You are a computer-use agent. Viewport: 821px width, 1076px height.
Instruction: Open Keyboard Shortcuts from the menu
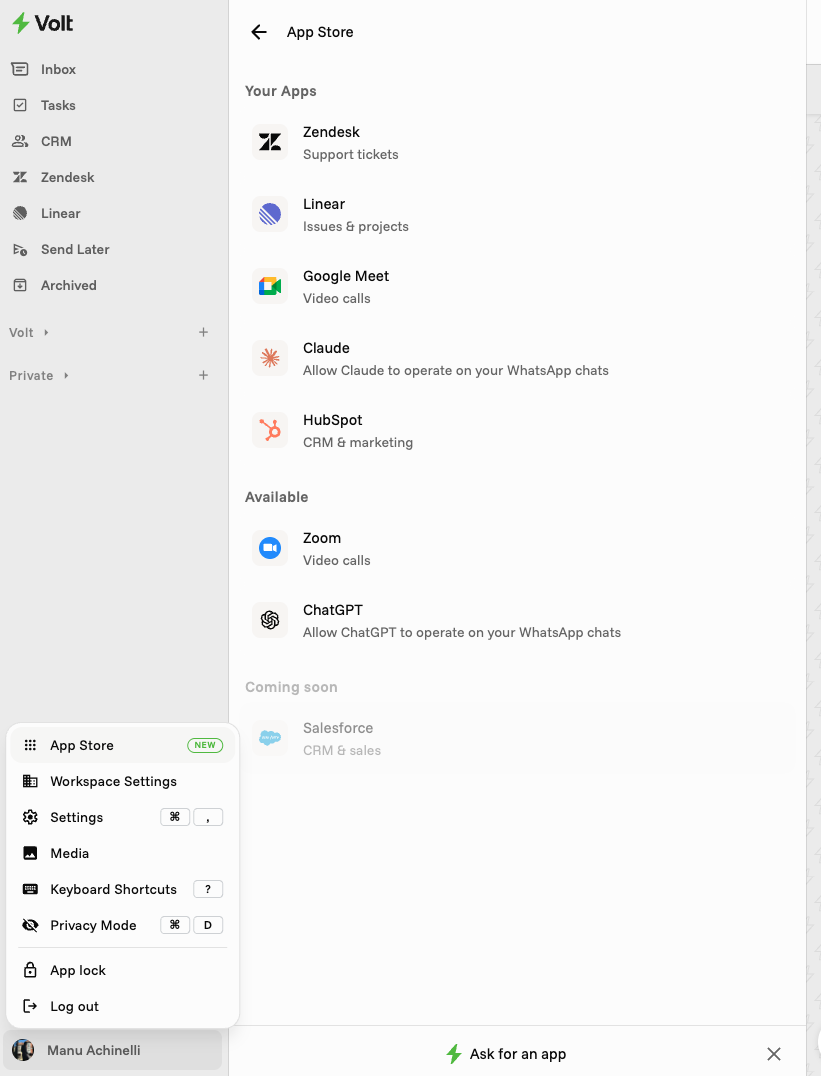coord(123,889)
